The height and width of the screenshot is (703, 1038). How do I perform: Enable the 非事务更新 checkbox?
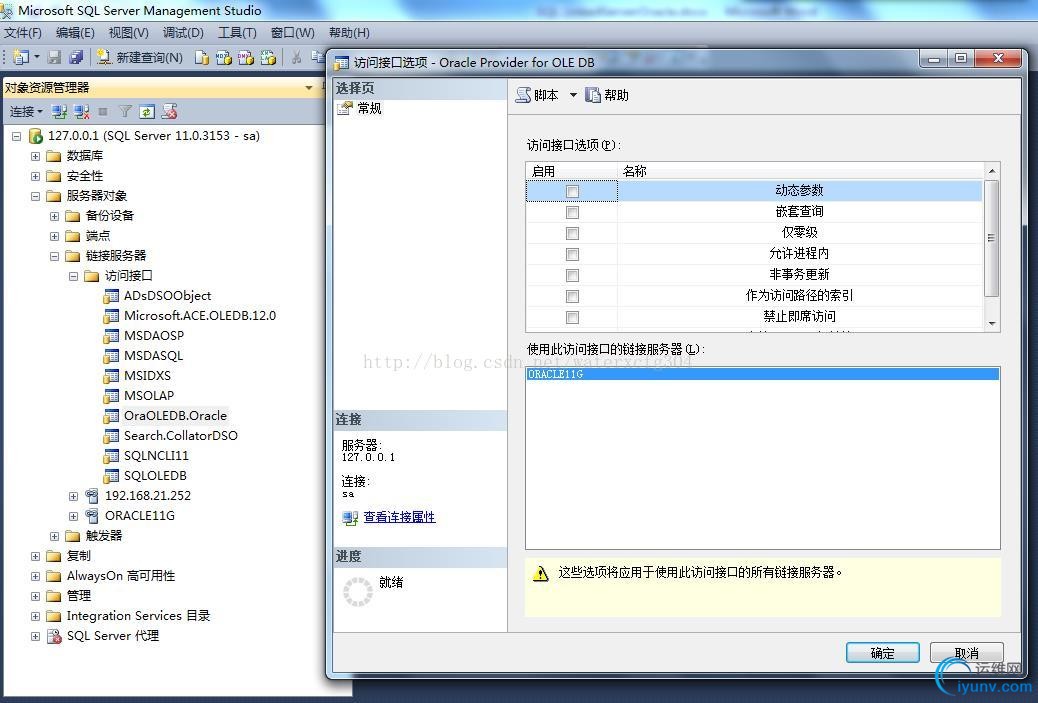click(573, 275)
